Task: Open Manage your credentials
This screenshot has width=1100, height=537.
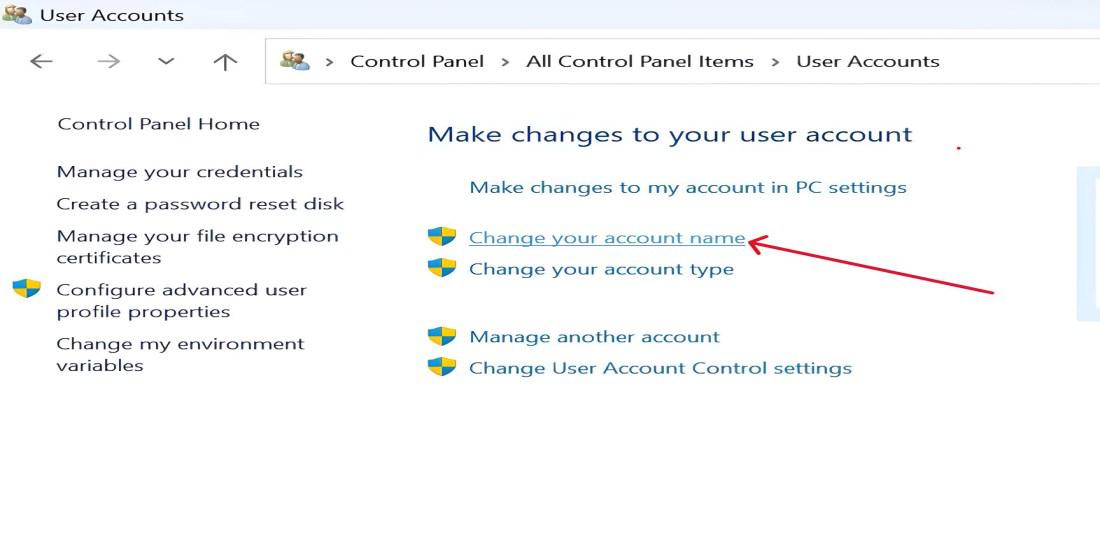Action: tap(180, 172)
